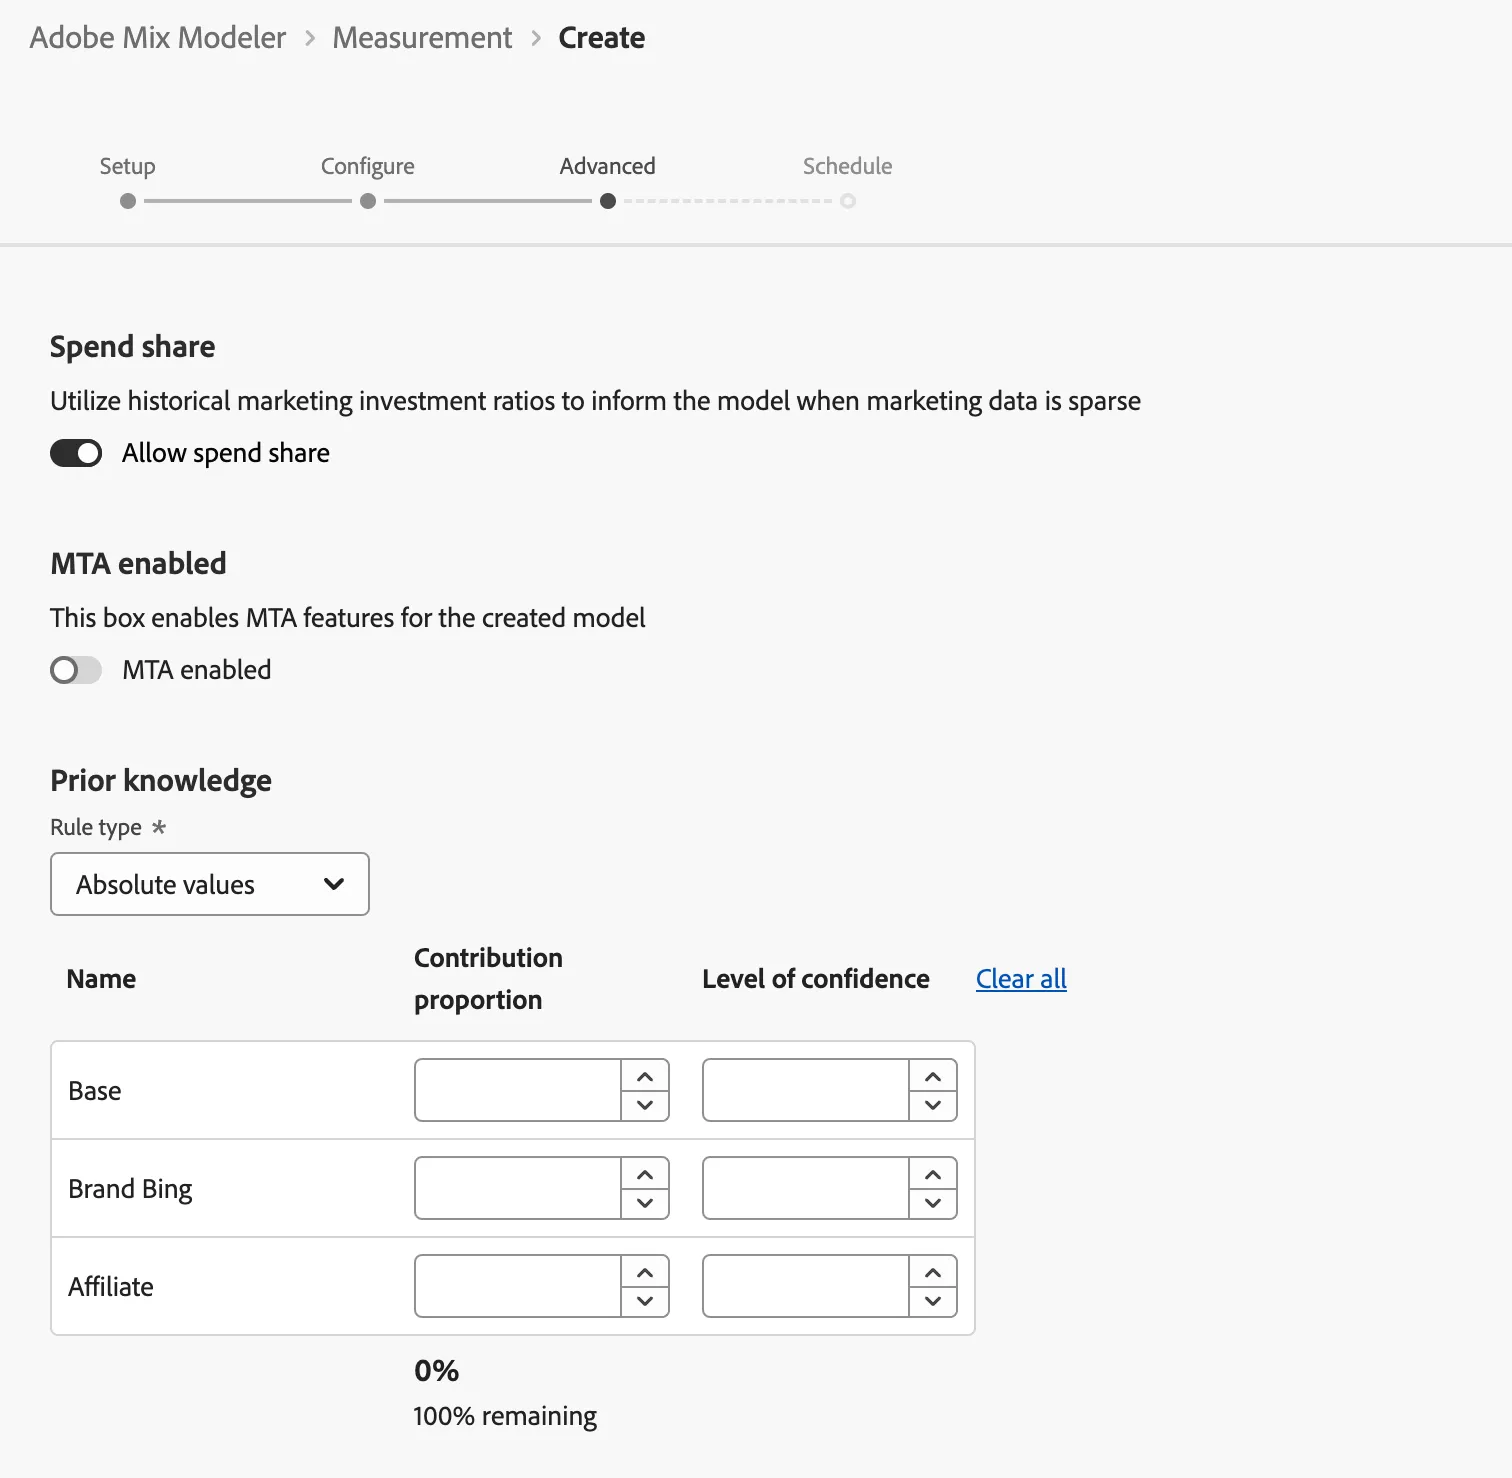Go to the Setup step
This screenshot has height=1478, width=1512.
click(127, 166)
